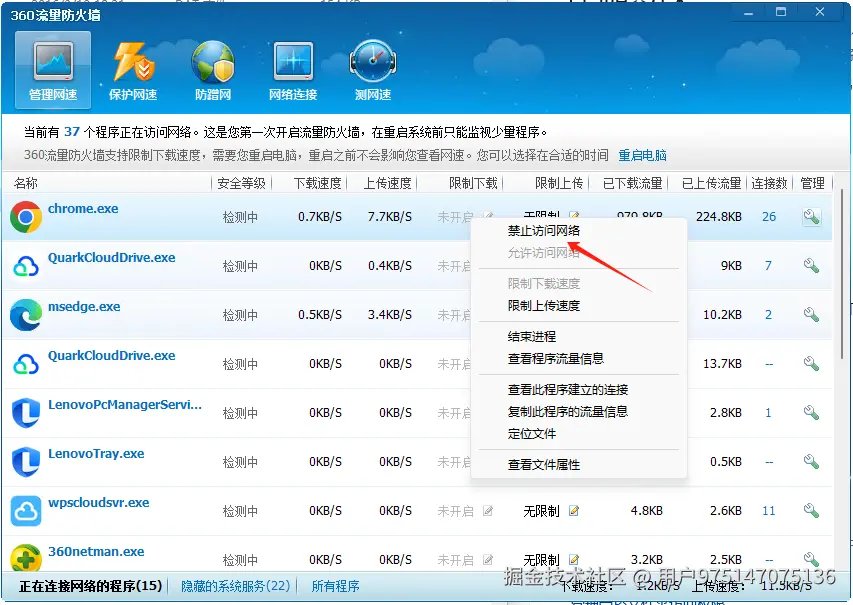
Task: Choose 结束进程 from context menu
Action: click(531, 337)
